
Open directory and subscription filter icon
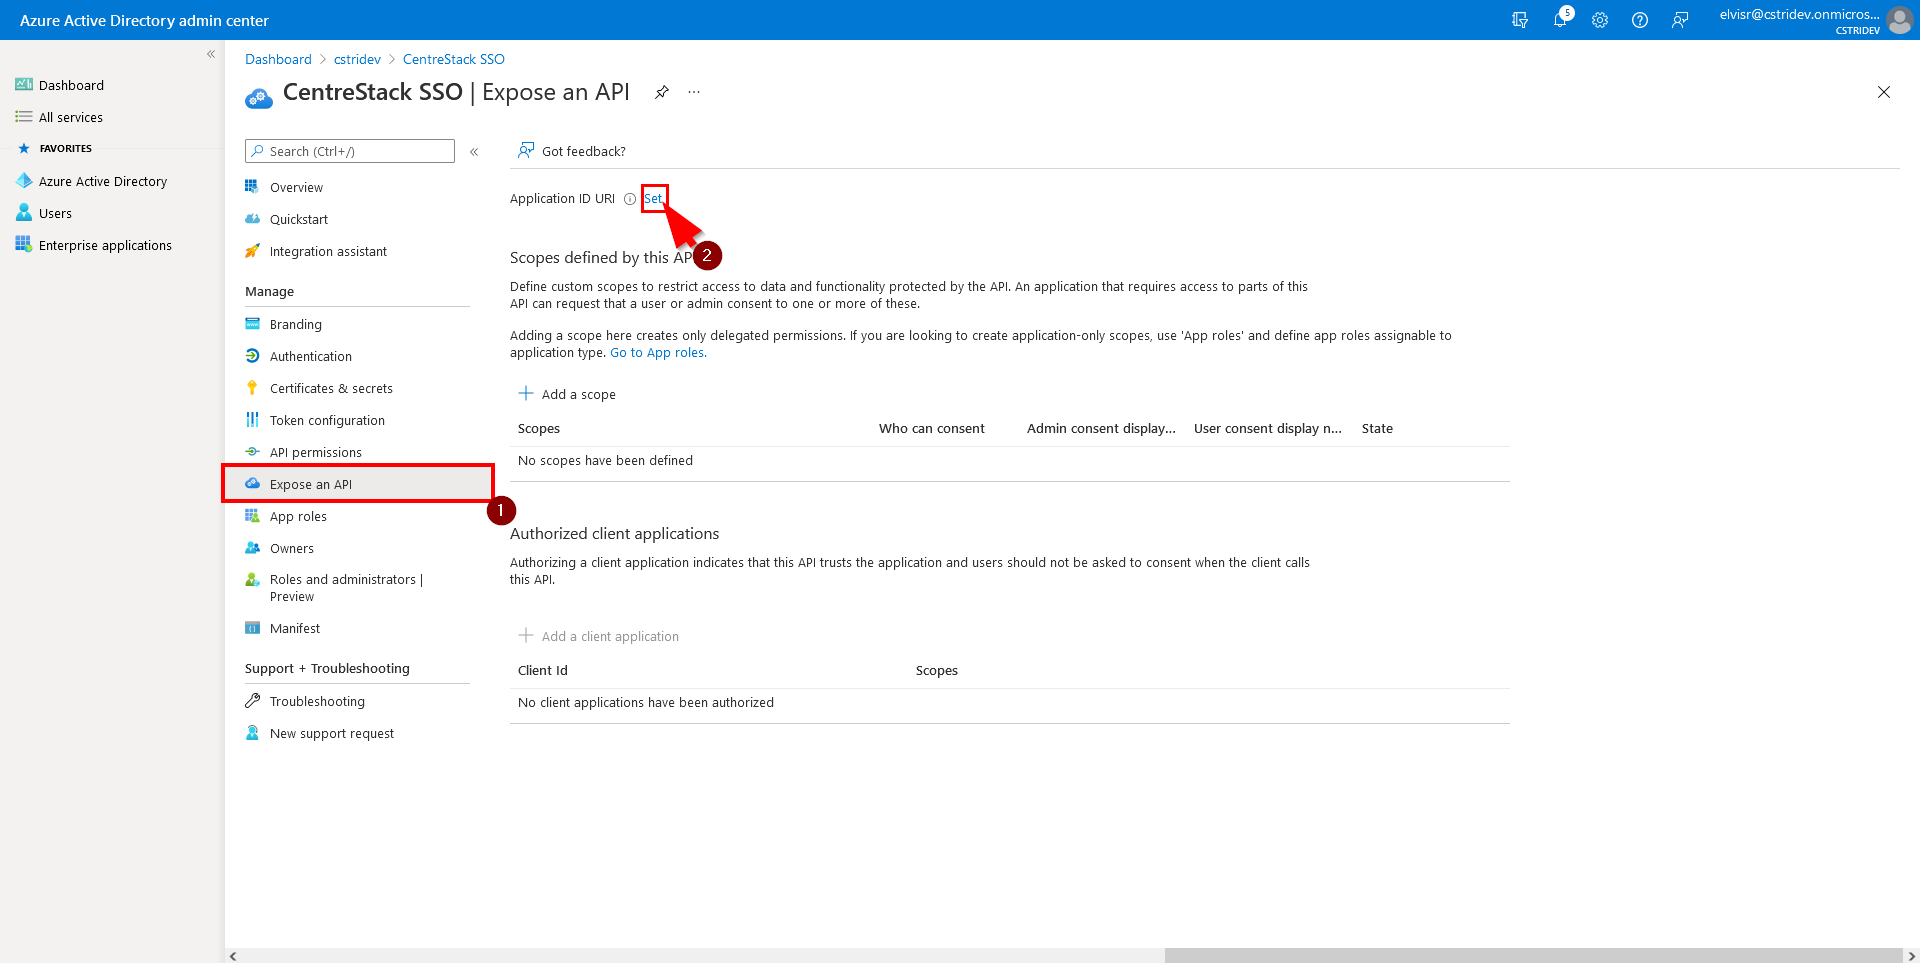pos(1520,20)
